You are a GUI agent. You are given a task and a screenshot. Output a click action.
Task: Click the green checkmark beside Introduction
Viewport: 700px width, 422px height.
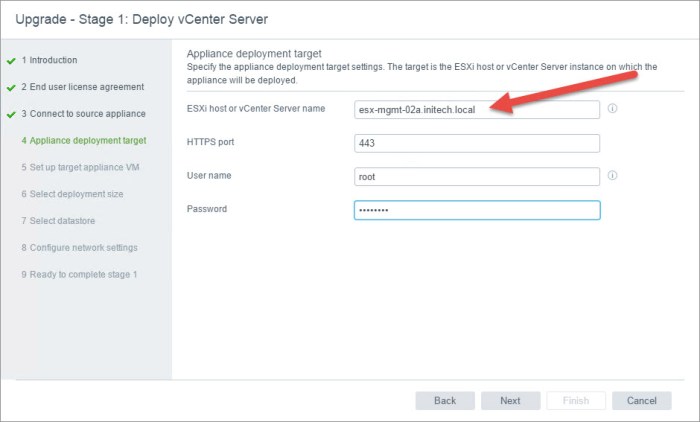point(11,61)
